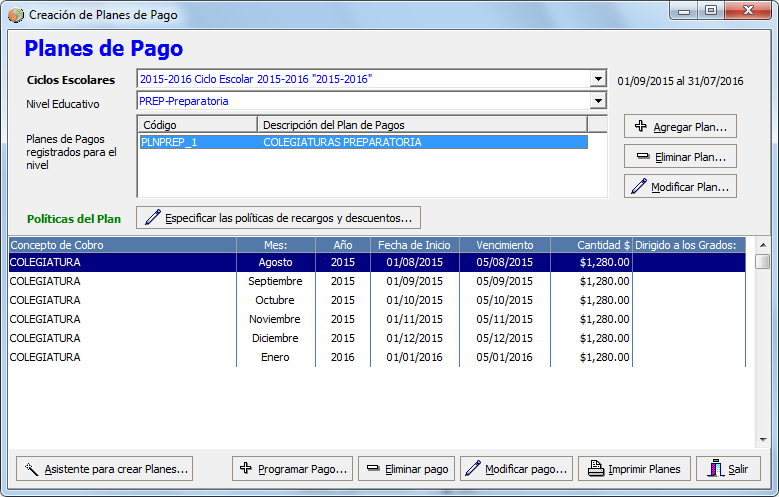Click the plus icon on Programar Pago
The height and width of the screenshot is (497, 779).
coord(246,468)
